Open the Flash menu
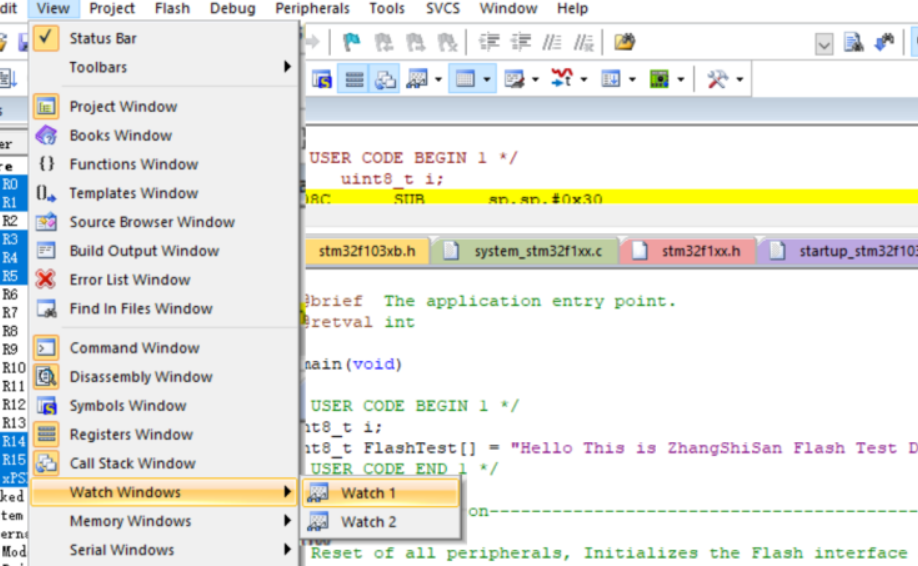 click(x=172, y=9)
